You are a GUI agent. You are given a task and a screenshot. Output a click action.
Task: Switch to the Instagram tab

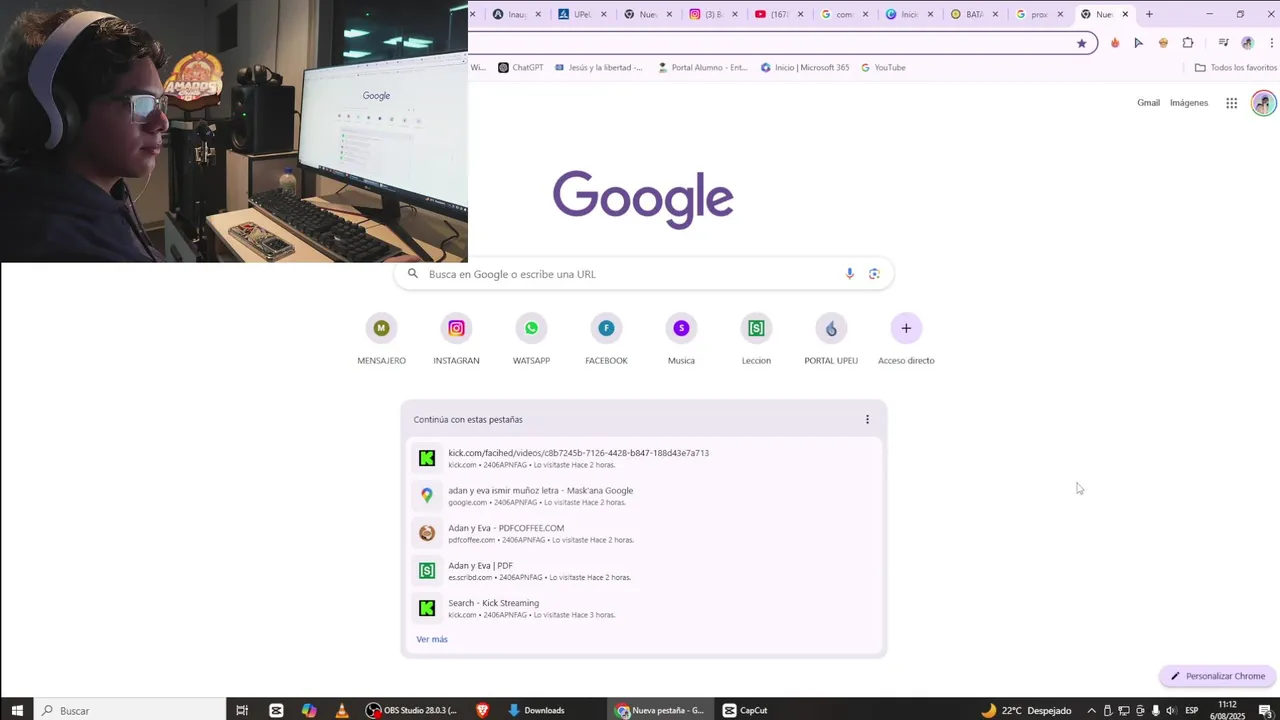714,14
